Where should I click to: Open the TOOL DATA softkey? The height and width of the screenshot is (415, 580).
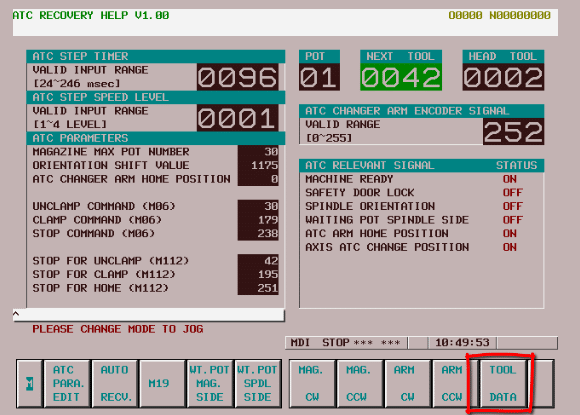click(503, 384)
